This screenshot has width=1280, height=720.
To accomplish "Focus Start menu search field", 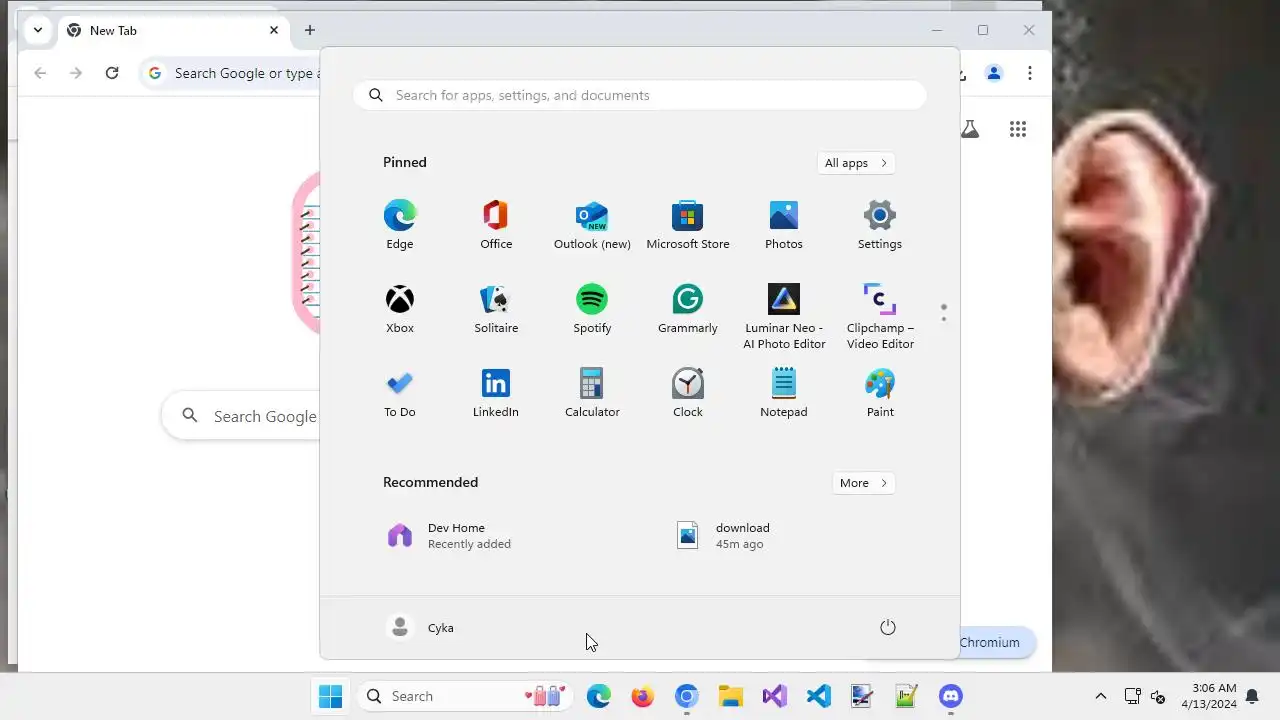I will click(x=640, y=95).
